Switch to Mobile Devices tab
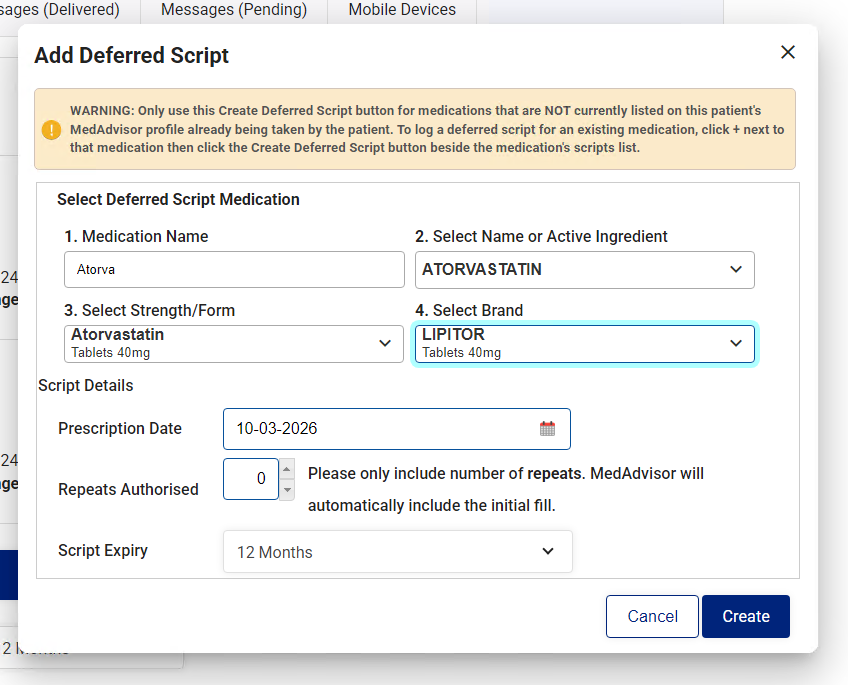Image resolution: width=848 pixels, height=685 pixels. [x=402, y=10]
